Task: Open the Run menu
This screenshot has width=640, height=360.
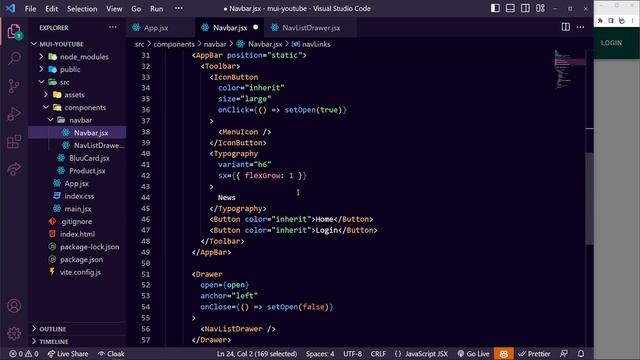Action: pos(156,9)
